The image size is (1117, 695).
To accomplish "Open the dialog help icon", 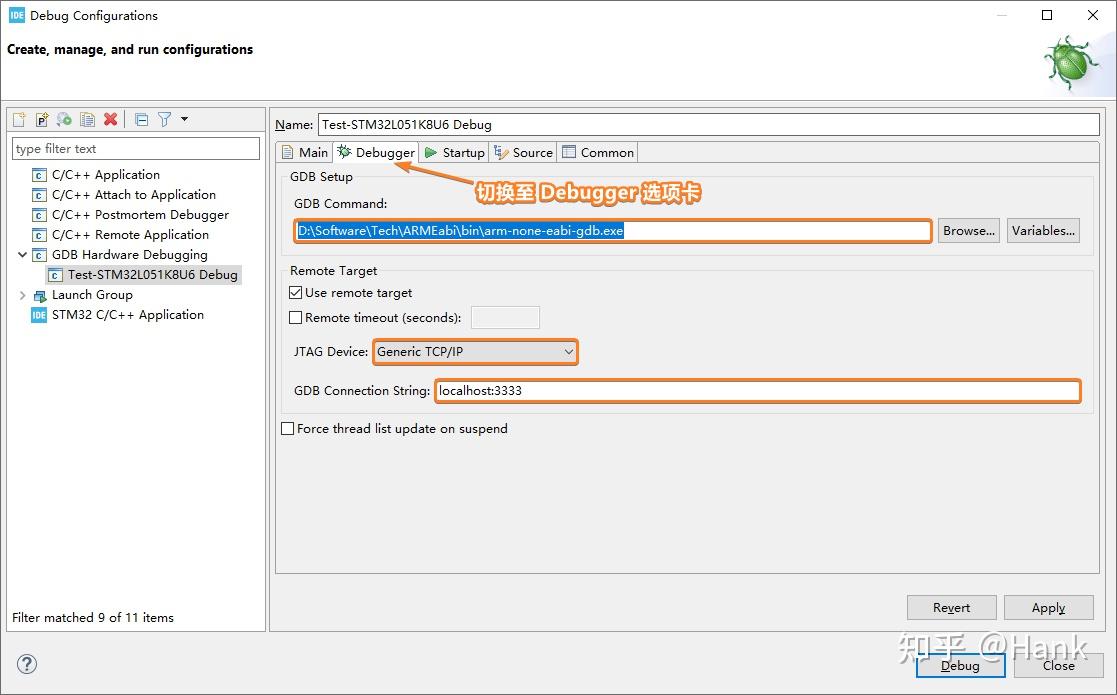I will pyautogui.click(x=27, y=664).
